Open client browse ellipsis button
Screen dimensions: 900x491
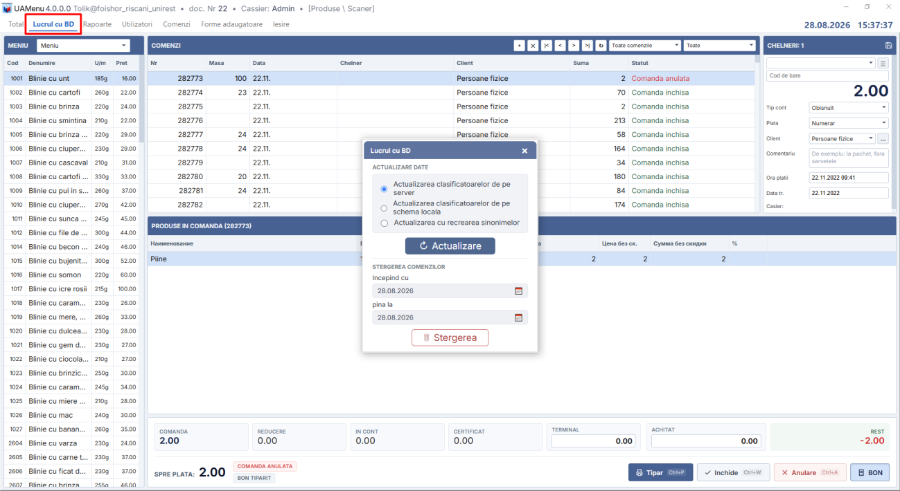(883, 138)
